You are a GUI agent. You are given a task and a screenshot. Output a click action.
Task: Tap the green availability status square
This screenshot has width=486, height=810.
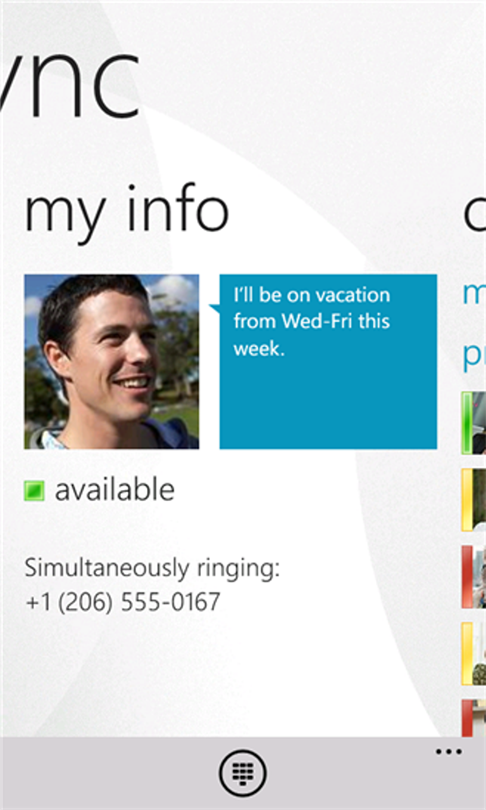pyautogui.click(x=34, y=490)
